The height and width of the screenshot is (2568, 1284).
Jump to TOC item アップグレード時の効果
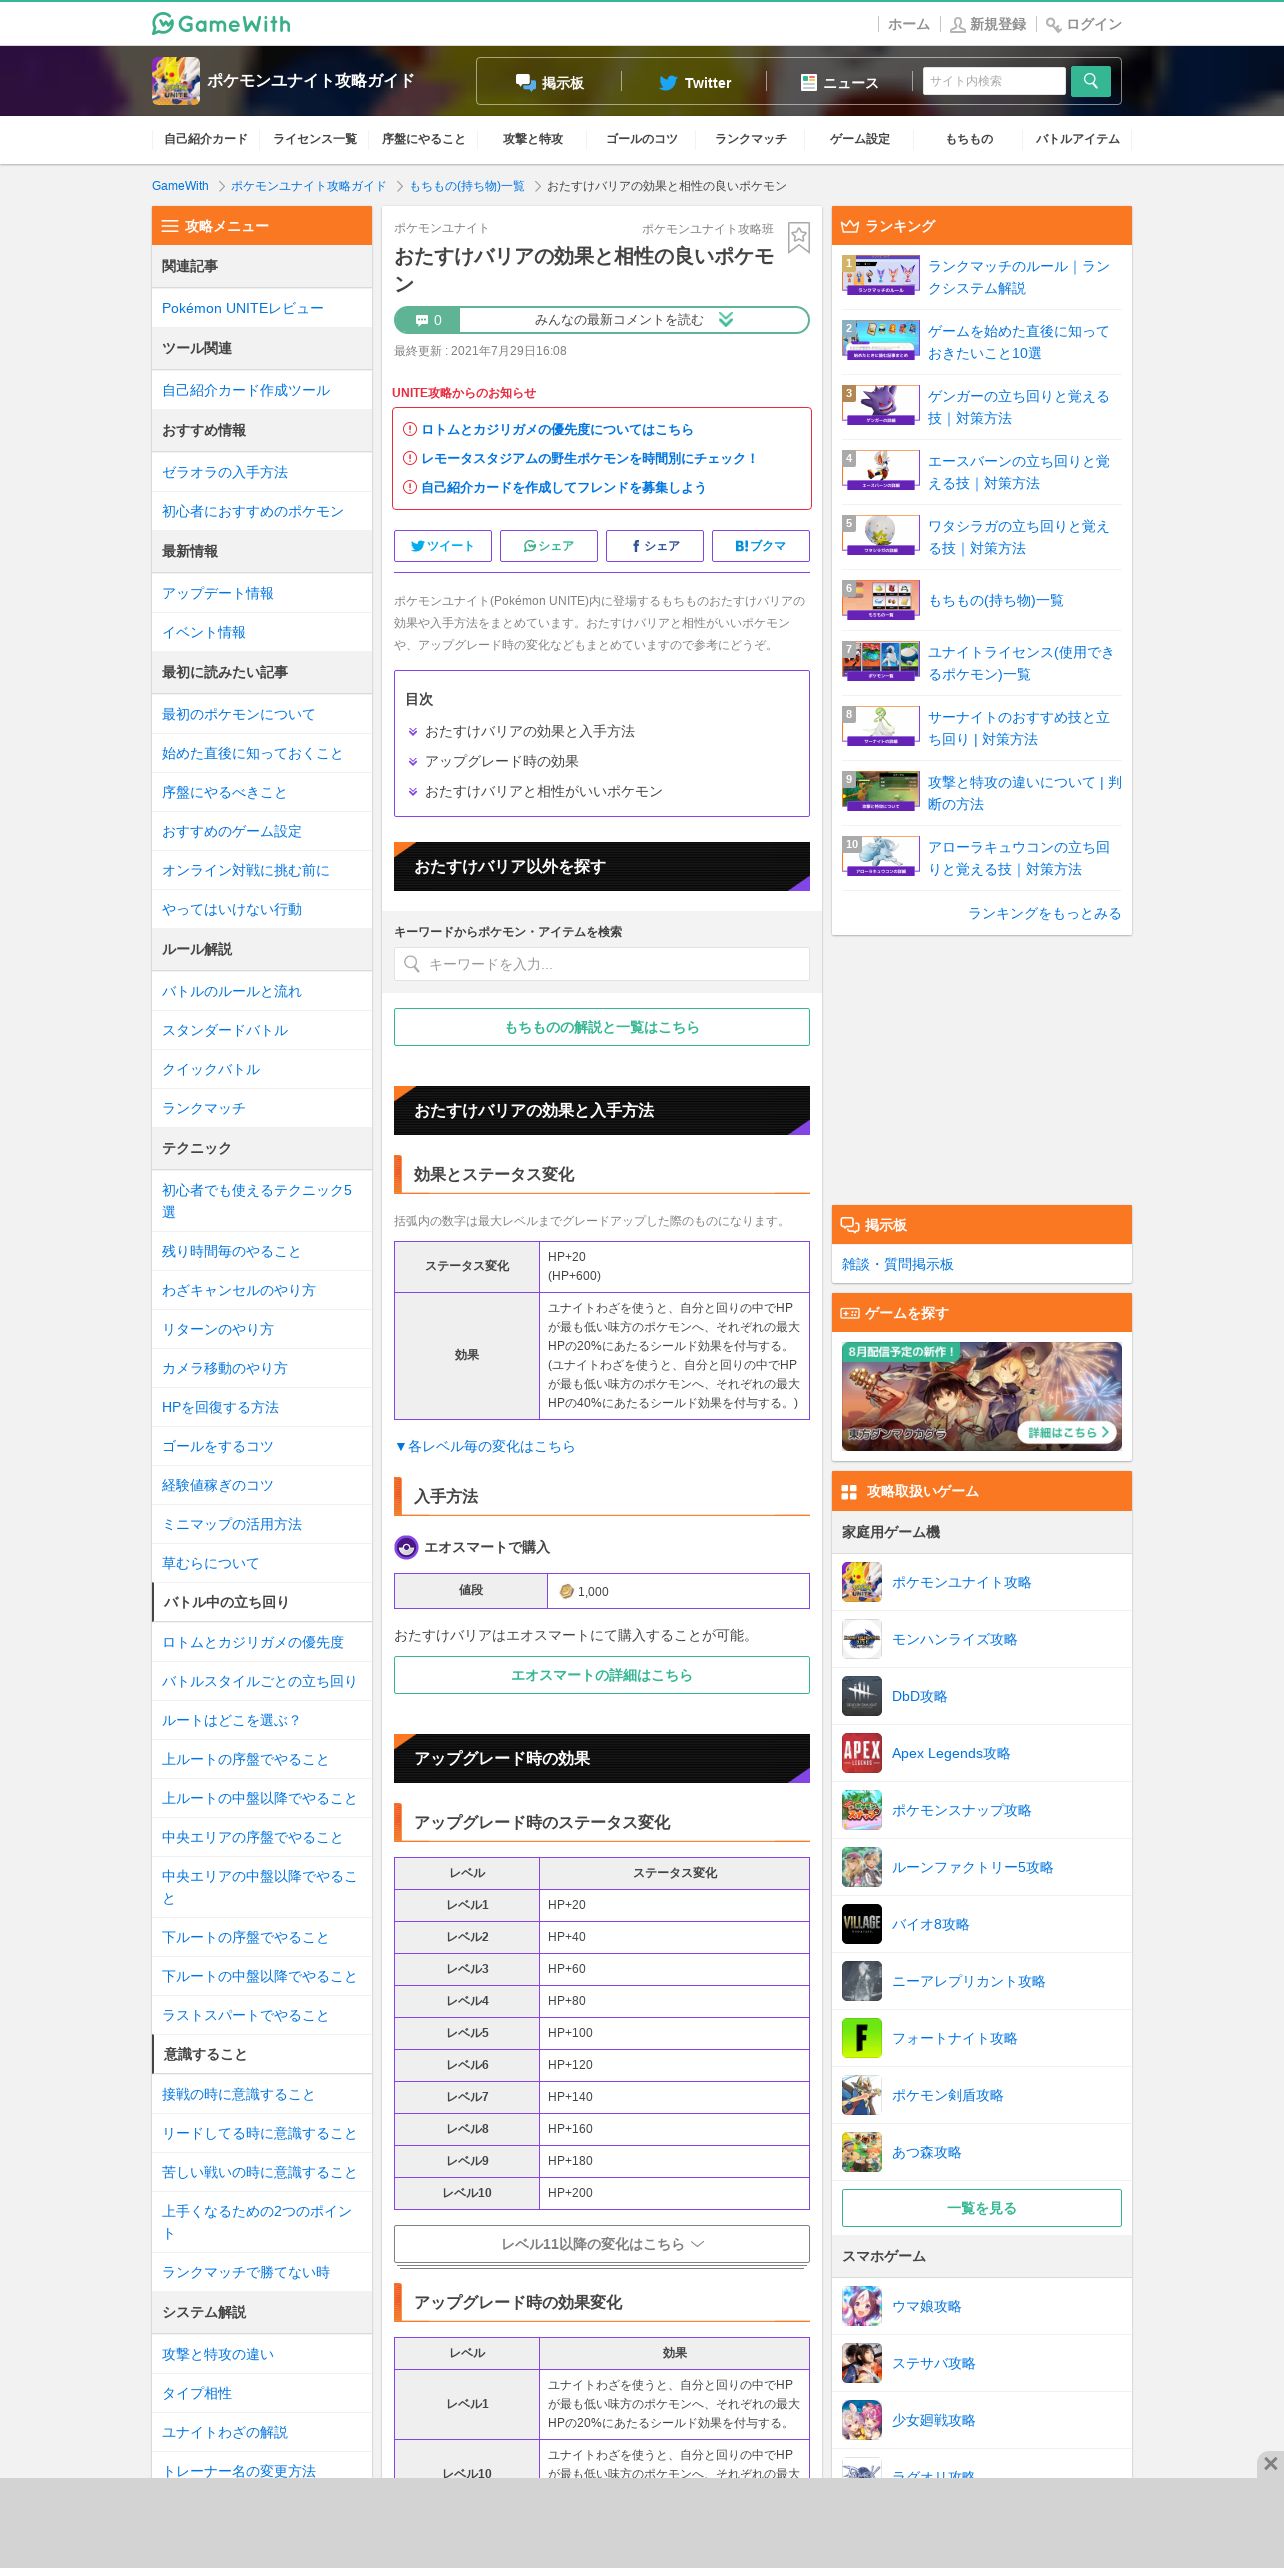[x=502, y=761]
